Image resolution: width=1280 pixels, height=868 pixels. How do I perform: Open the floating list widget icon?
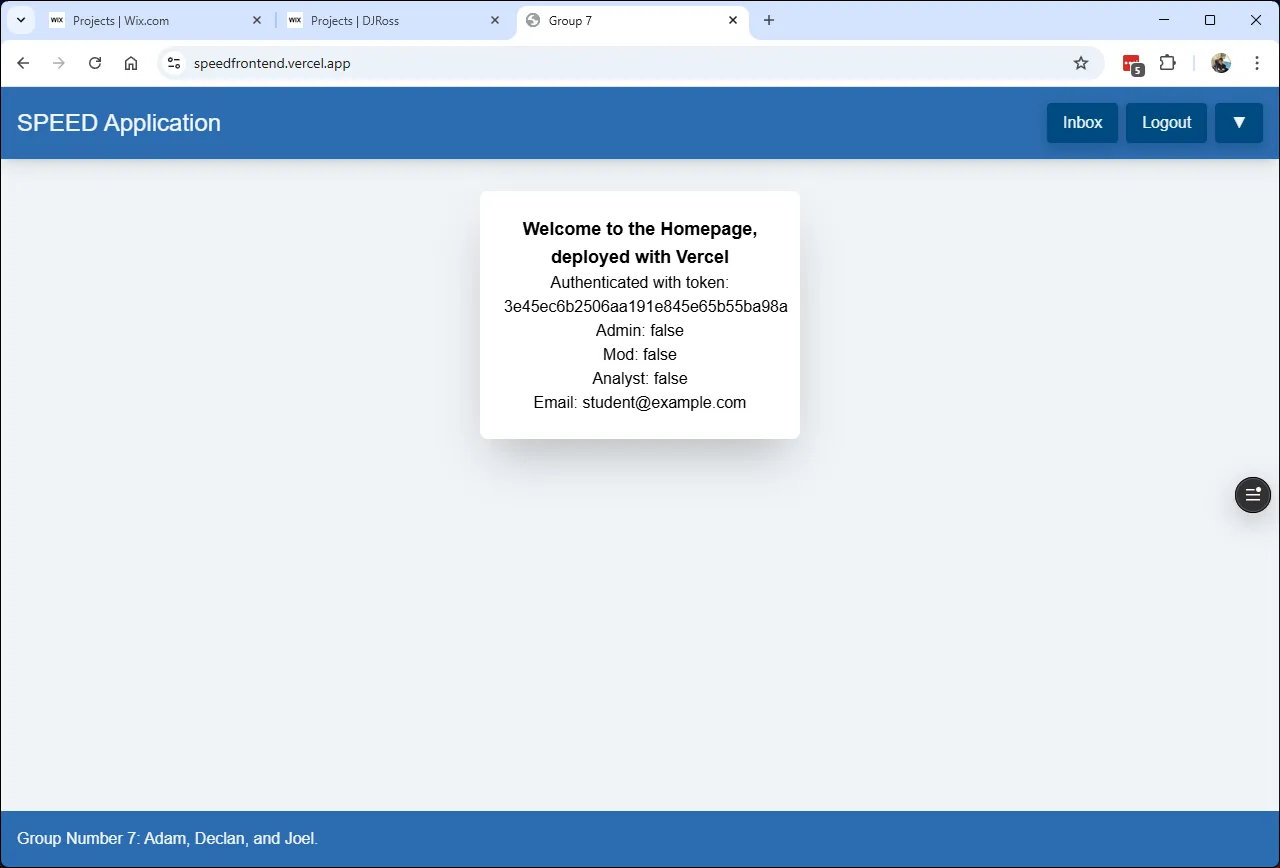(x=1253, y=495)
